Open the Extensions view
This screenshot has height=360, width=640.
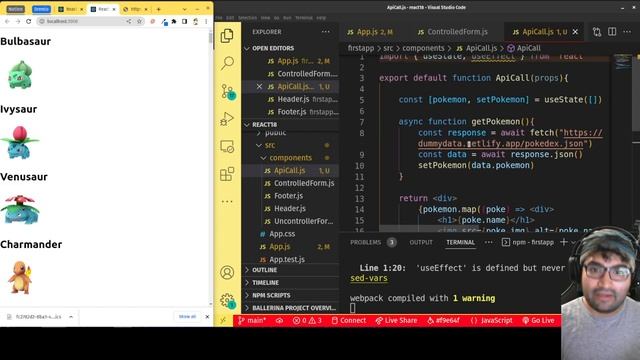pyautogui.click(x=227, y=174)
